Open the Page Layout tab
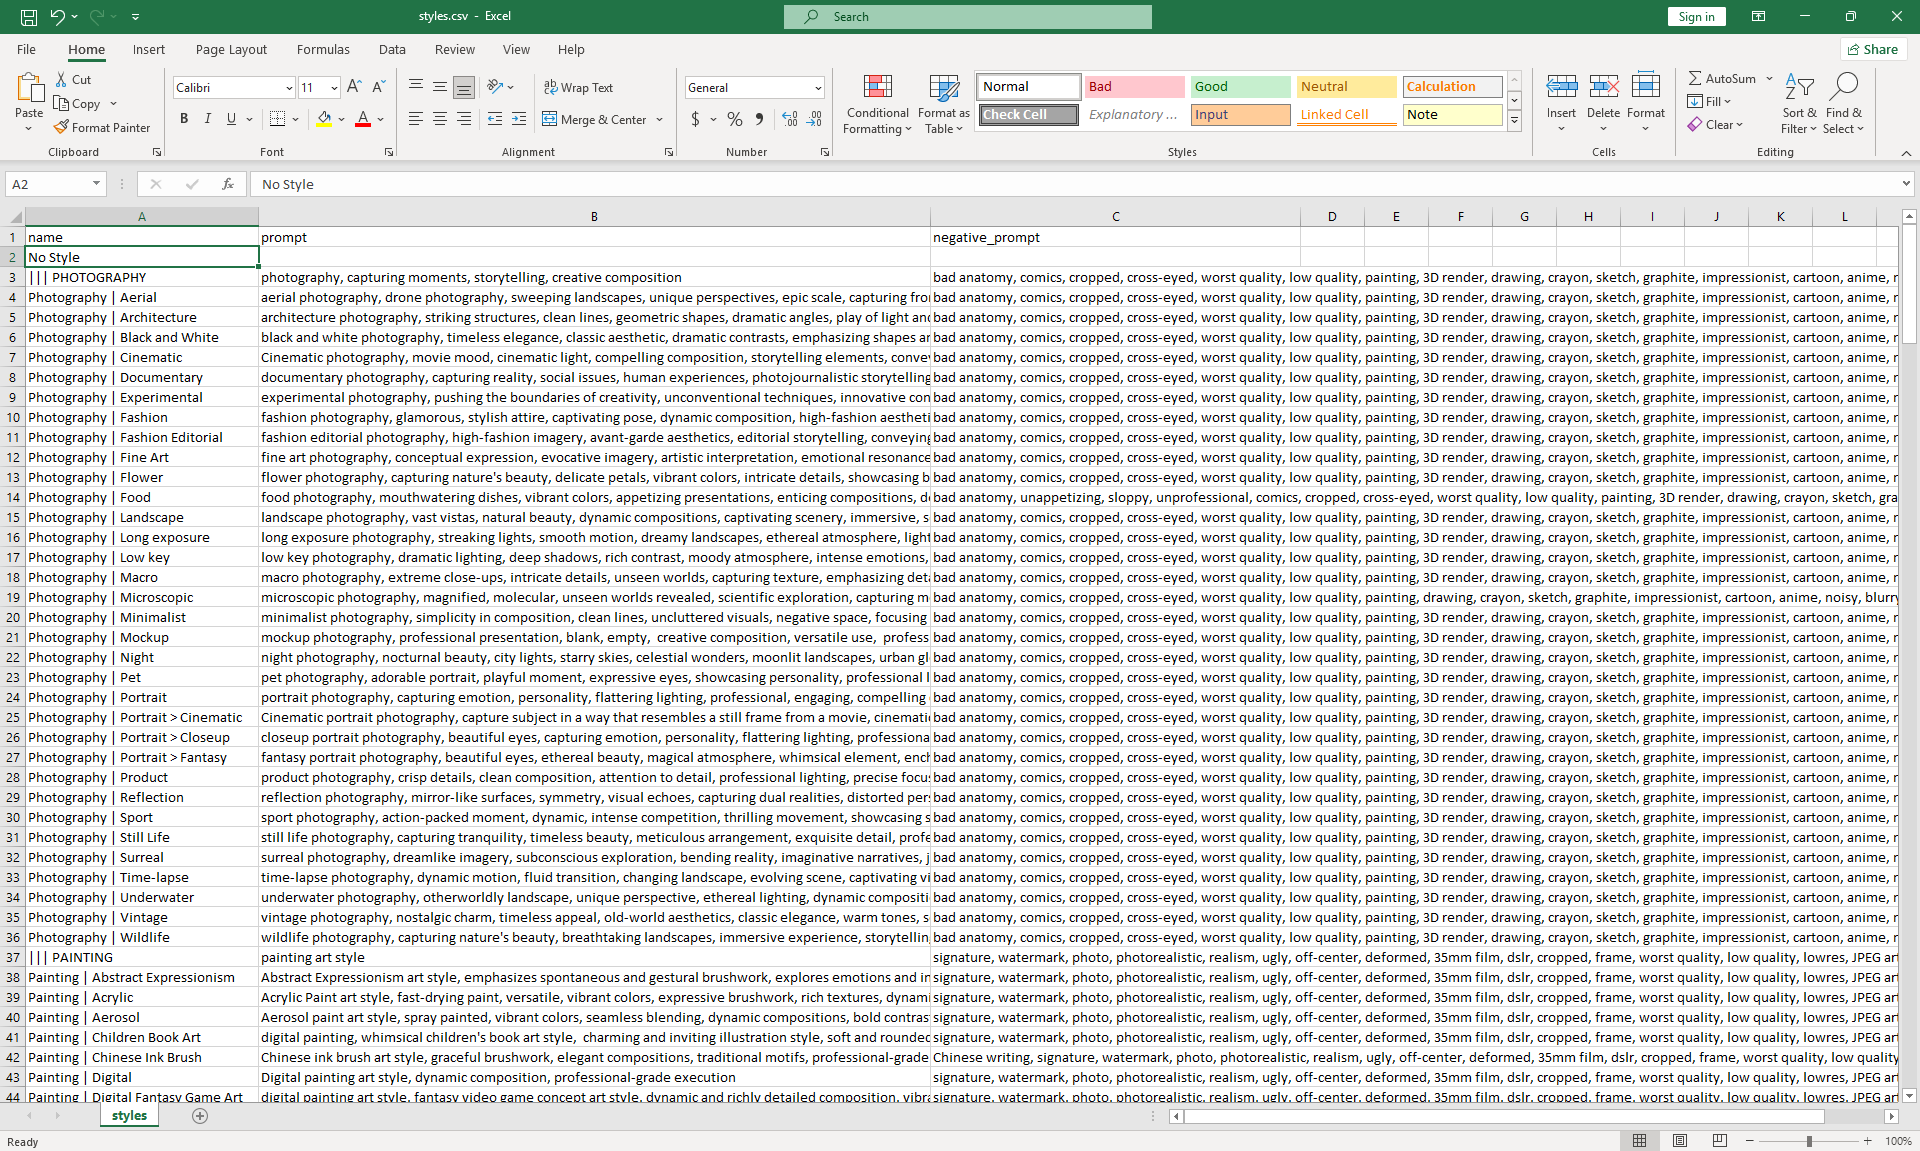 tap(231, 49)
